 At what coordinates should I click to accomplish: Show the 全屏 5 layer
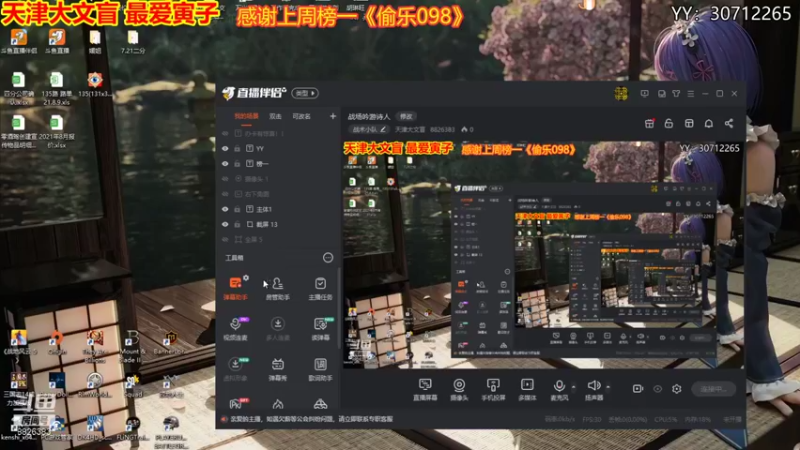[225, 239]
